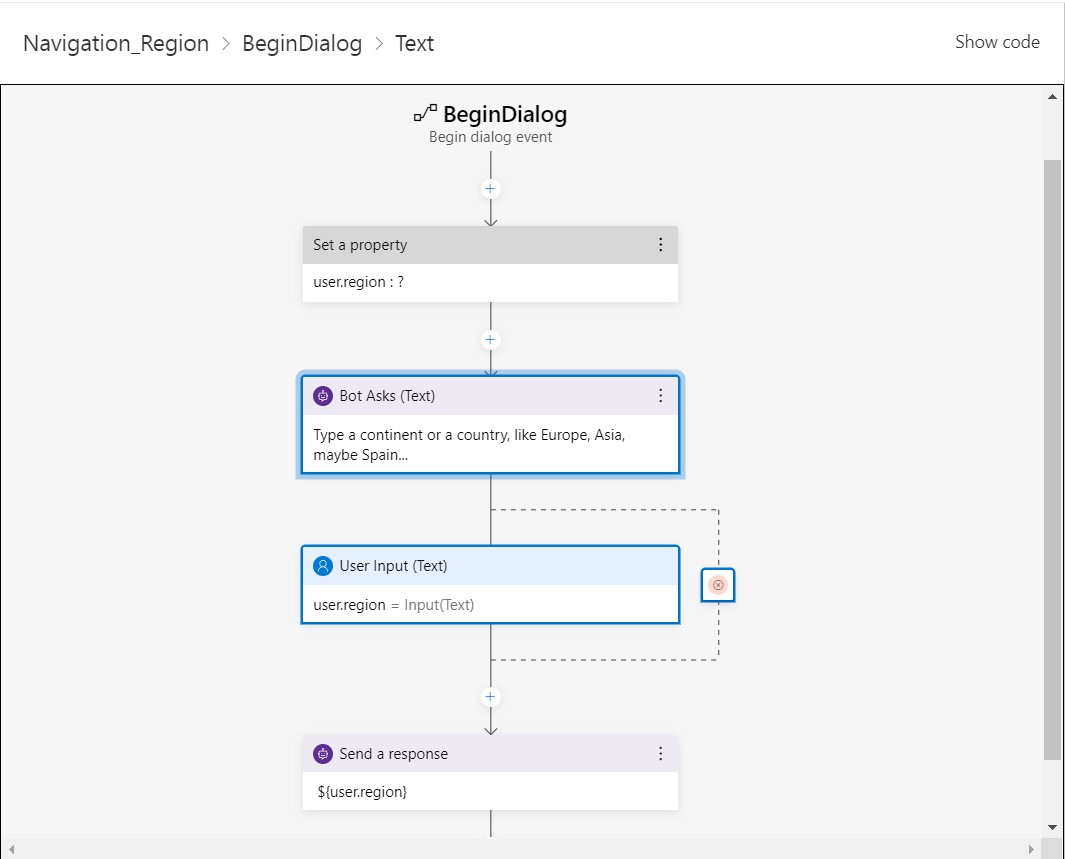Click the plus icon below Set a property
The height and width of the screenshot is (859, 1065).
tap(490, 339)
